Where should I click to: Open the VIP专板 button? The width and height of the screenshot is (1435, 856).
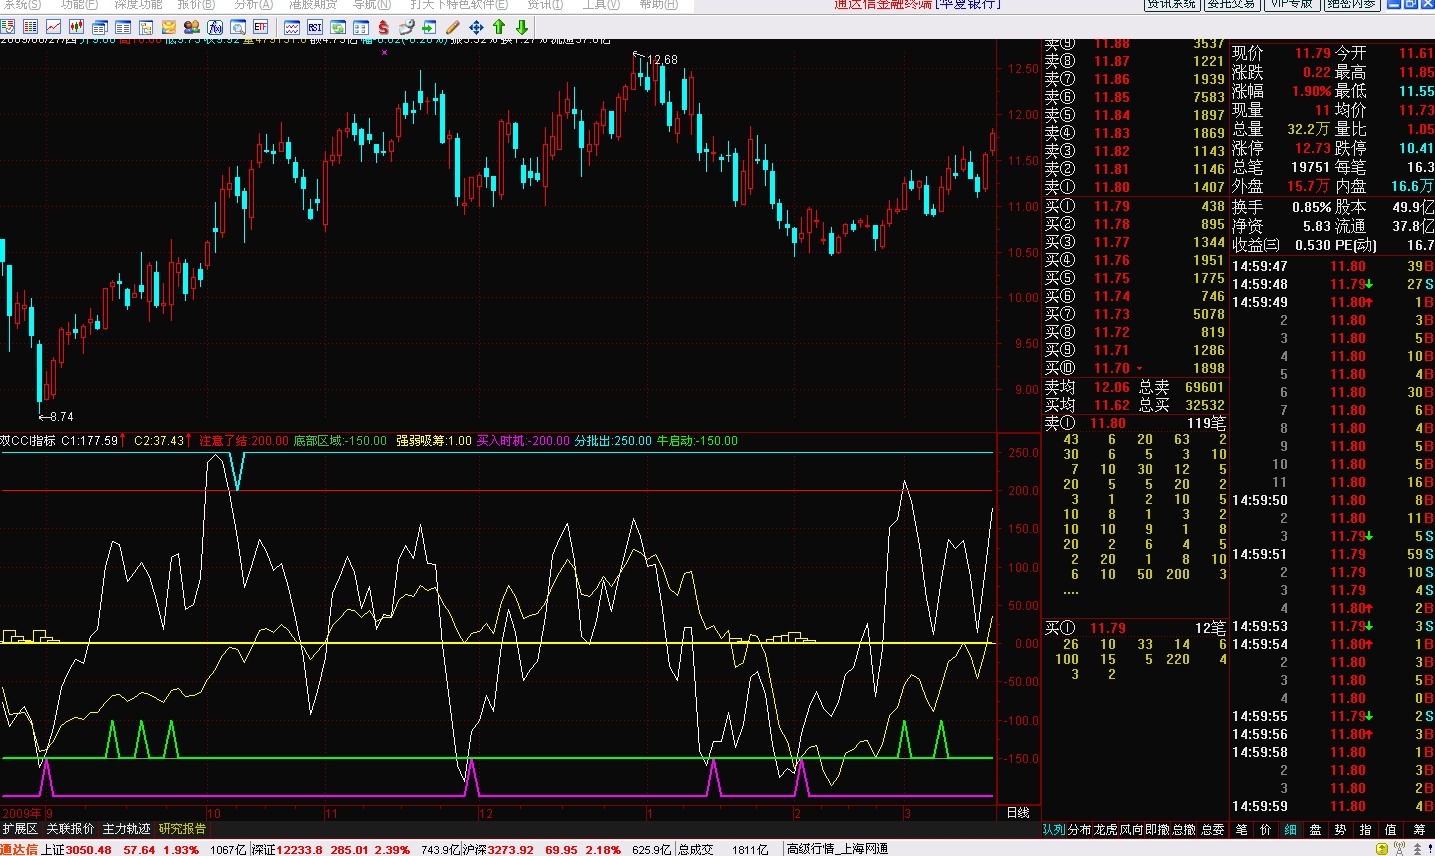pyautogui.click(x=1291, y=5)
